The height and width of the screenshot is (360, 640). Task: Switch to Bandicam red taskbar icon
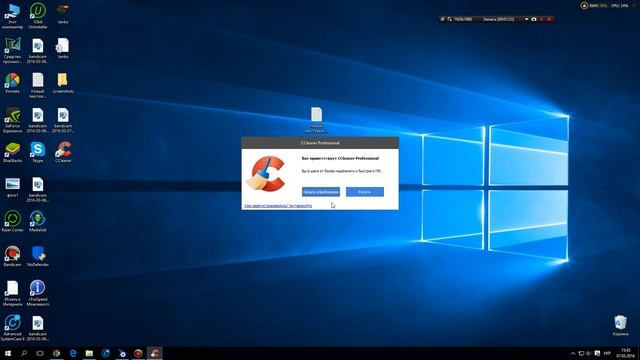pyautogui.click(x=138, y=353)
